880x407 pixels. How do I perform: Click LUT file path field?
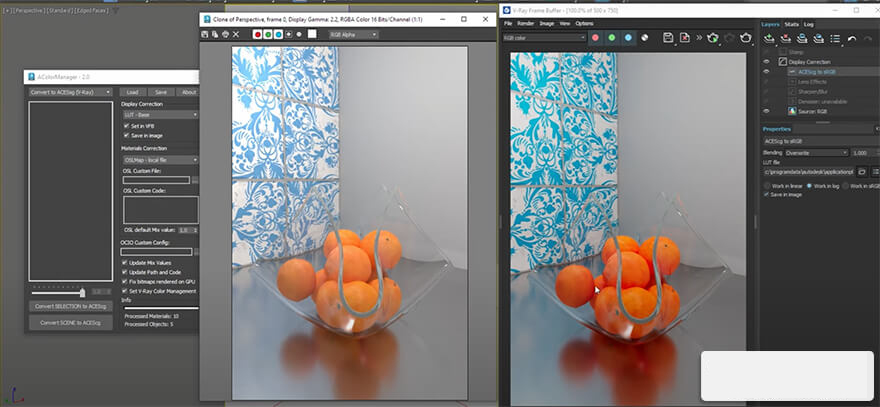coord(808,172)
